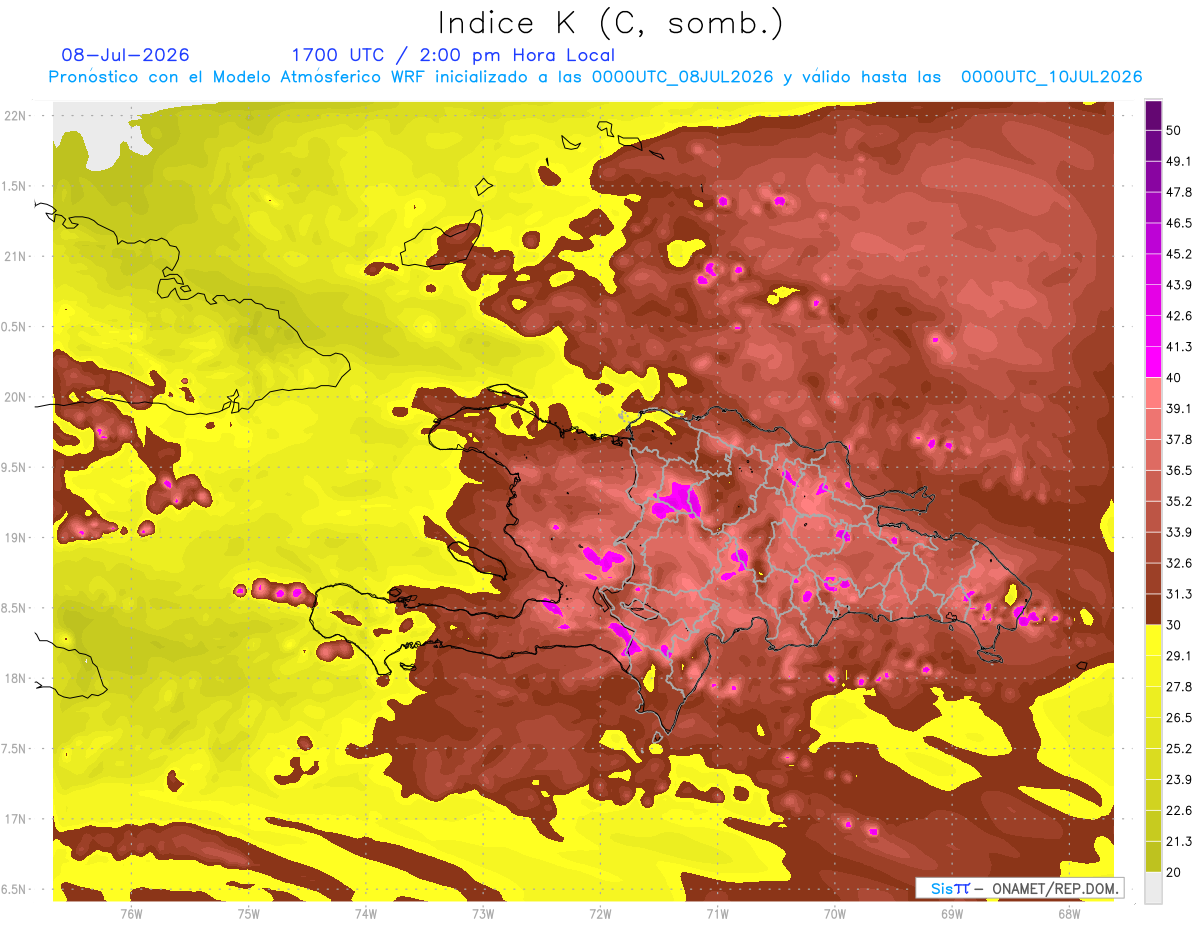Click the longitude axis label '68W'
The image size is (1200, 927).
coord(1069,913)
